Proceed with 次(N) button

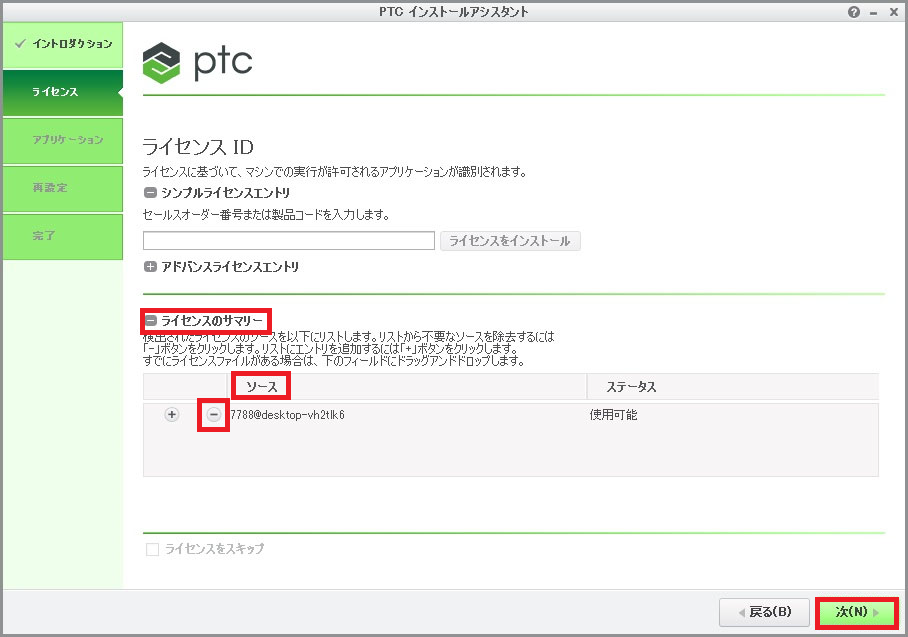tap(857, 612)
